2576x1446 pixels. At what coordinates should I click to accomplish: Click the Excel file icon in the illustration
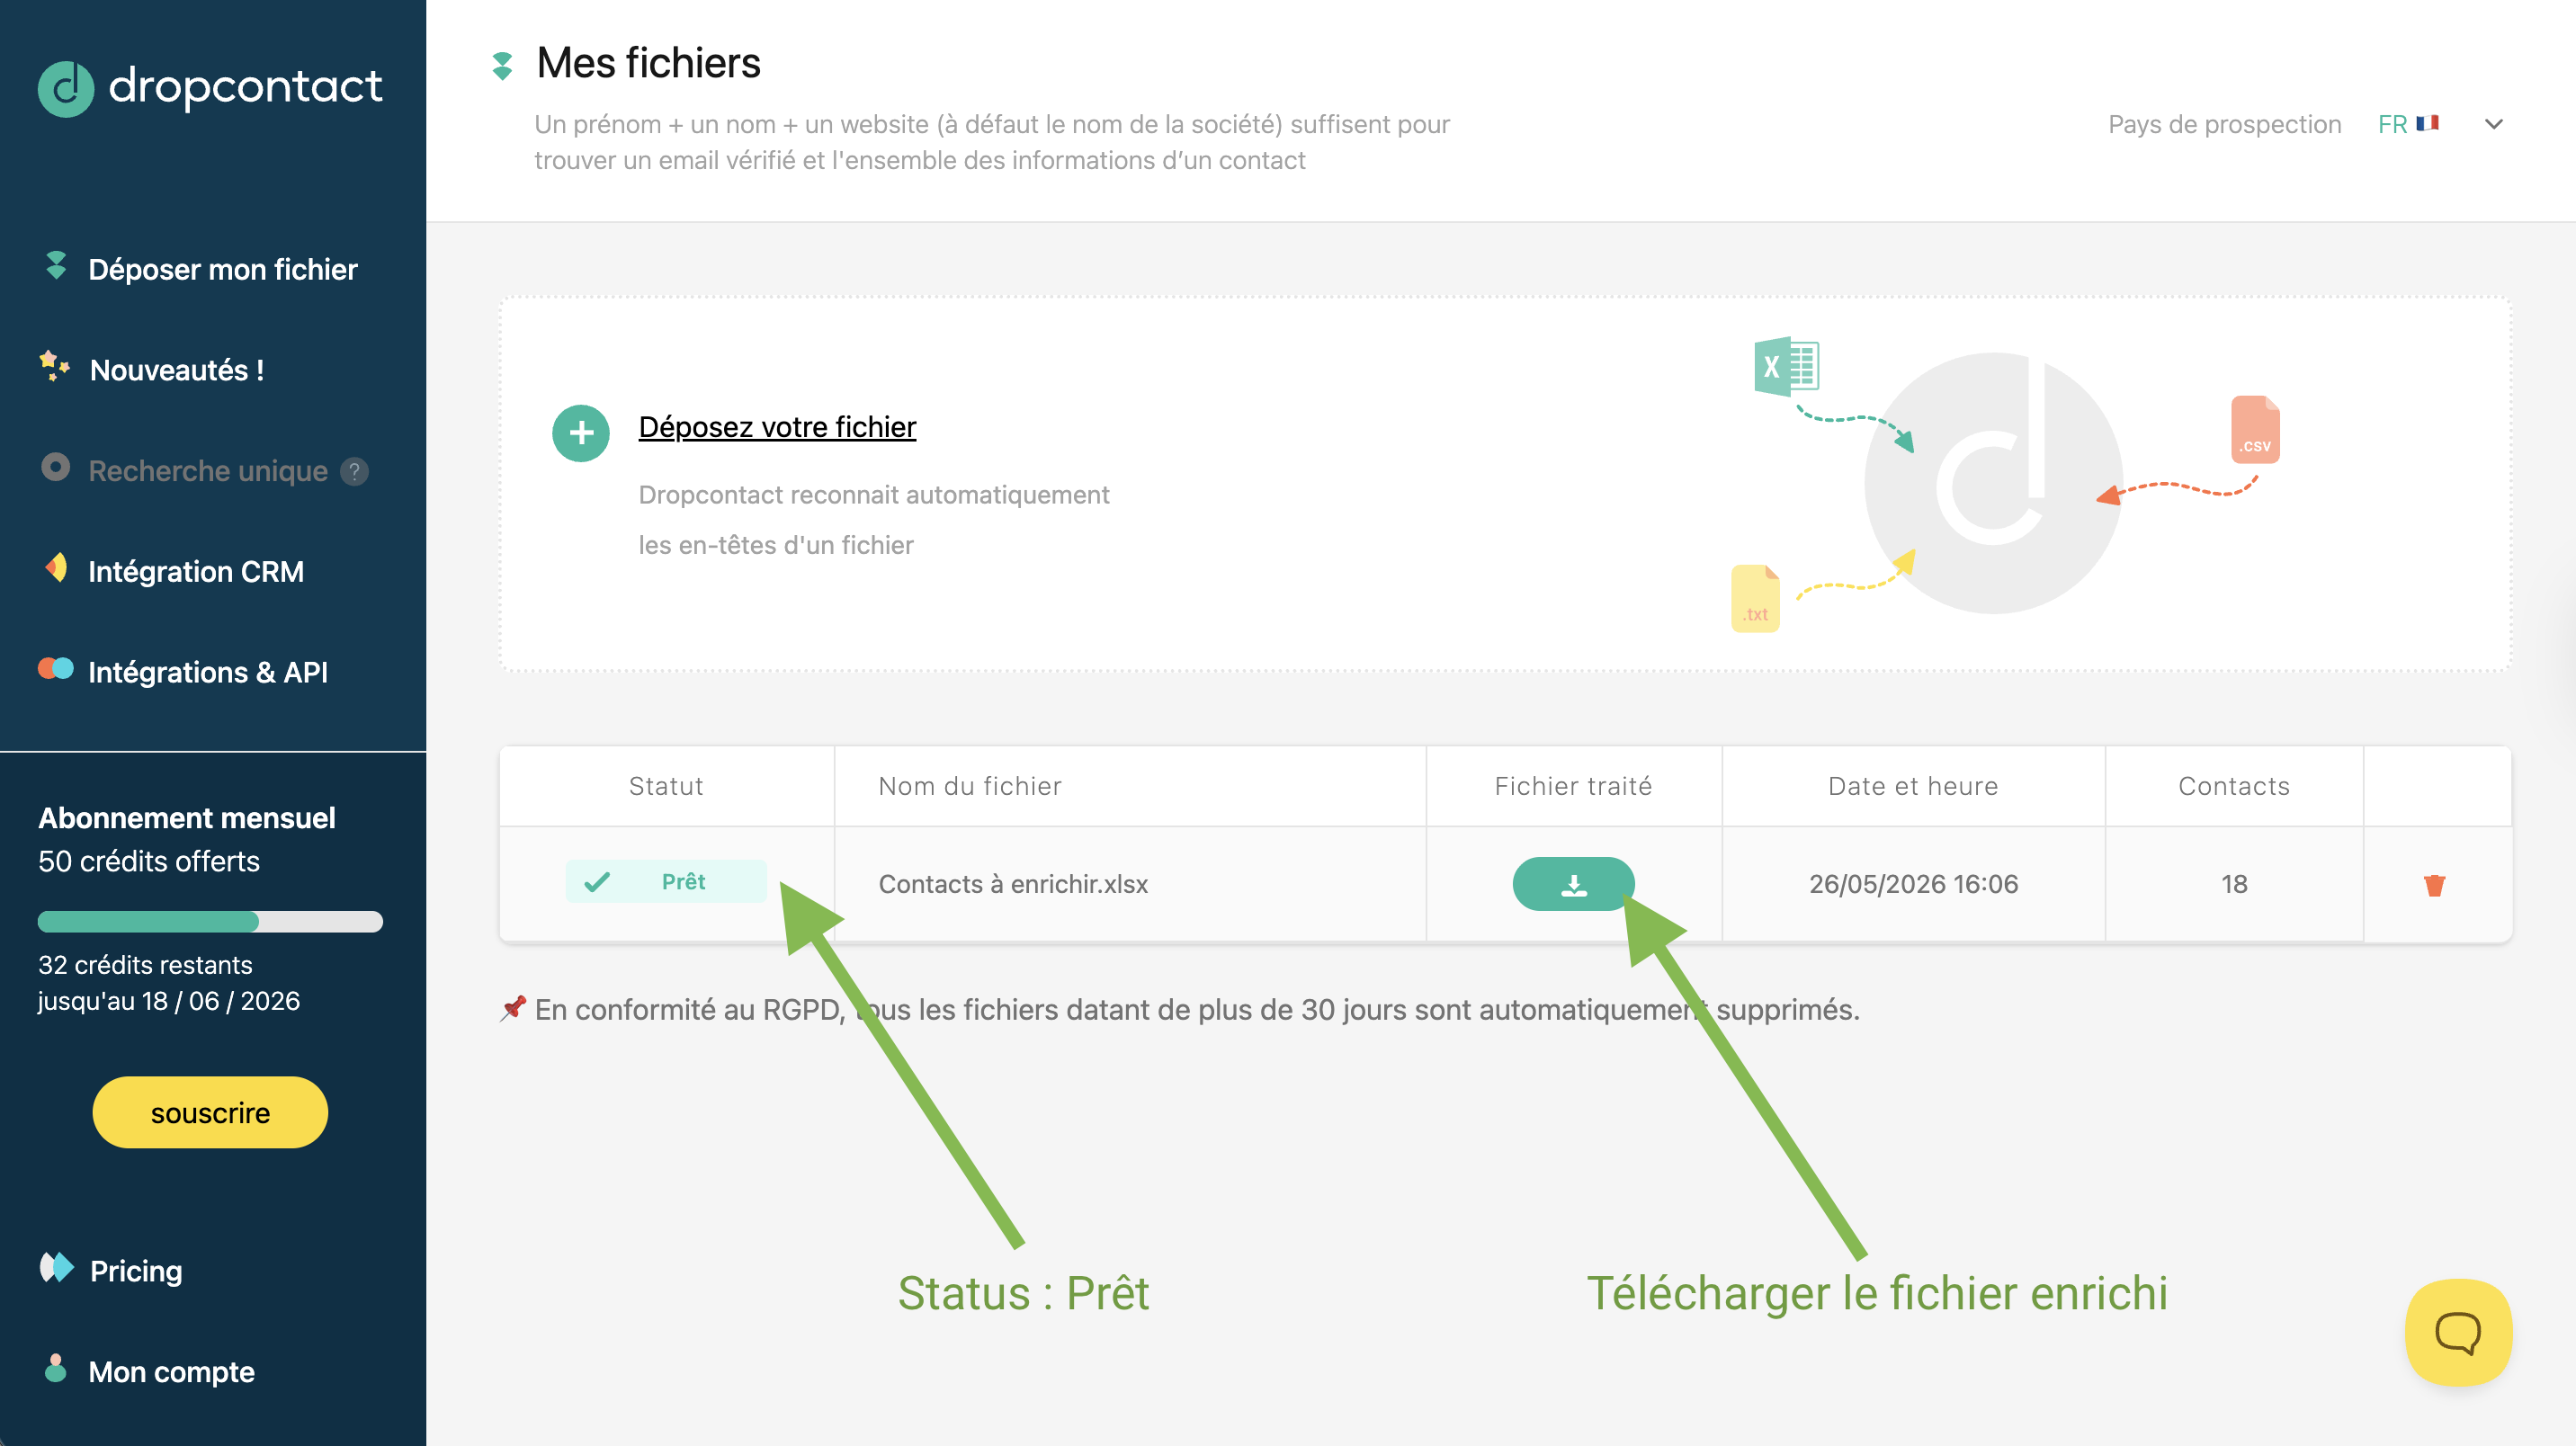click(1786, 367)
